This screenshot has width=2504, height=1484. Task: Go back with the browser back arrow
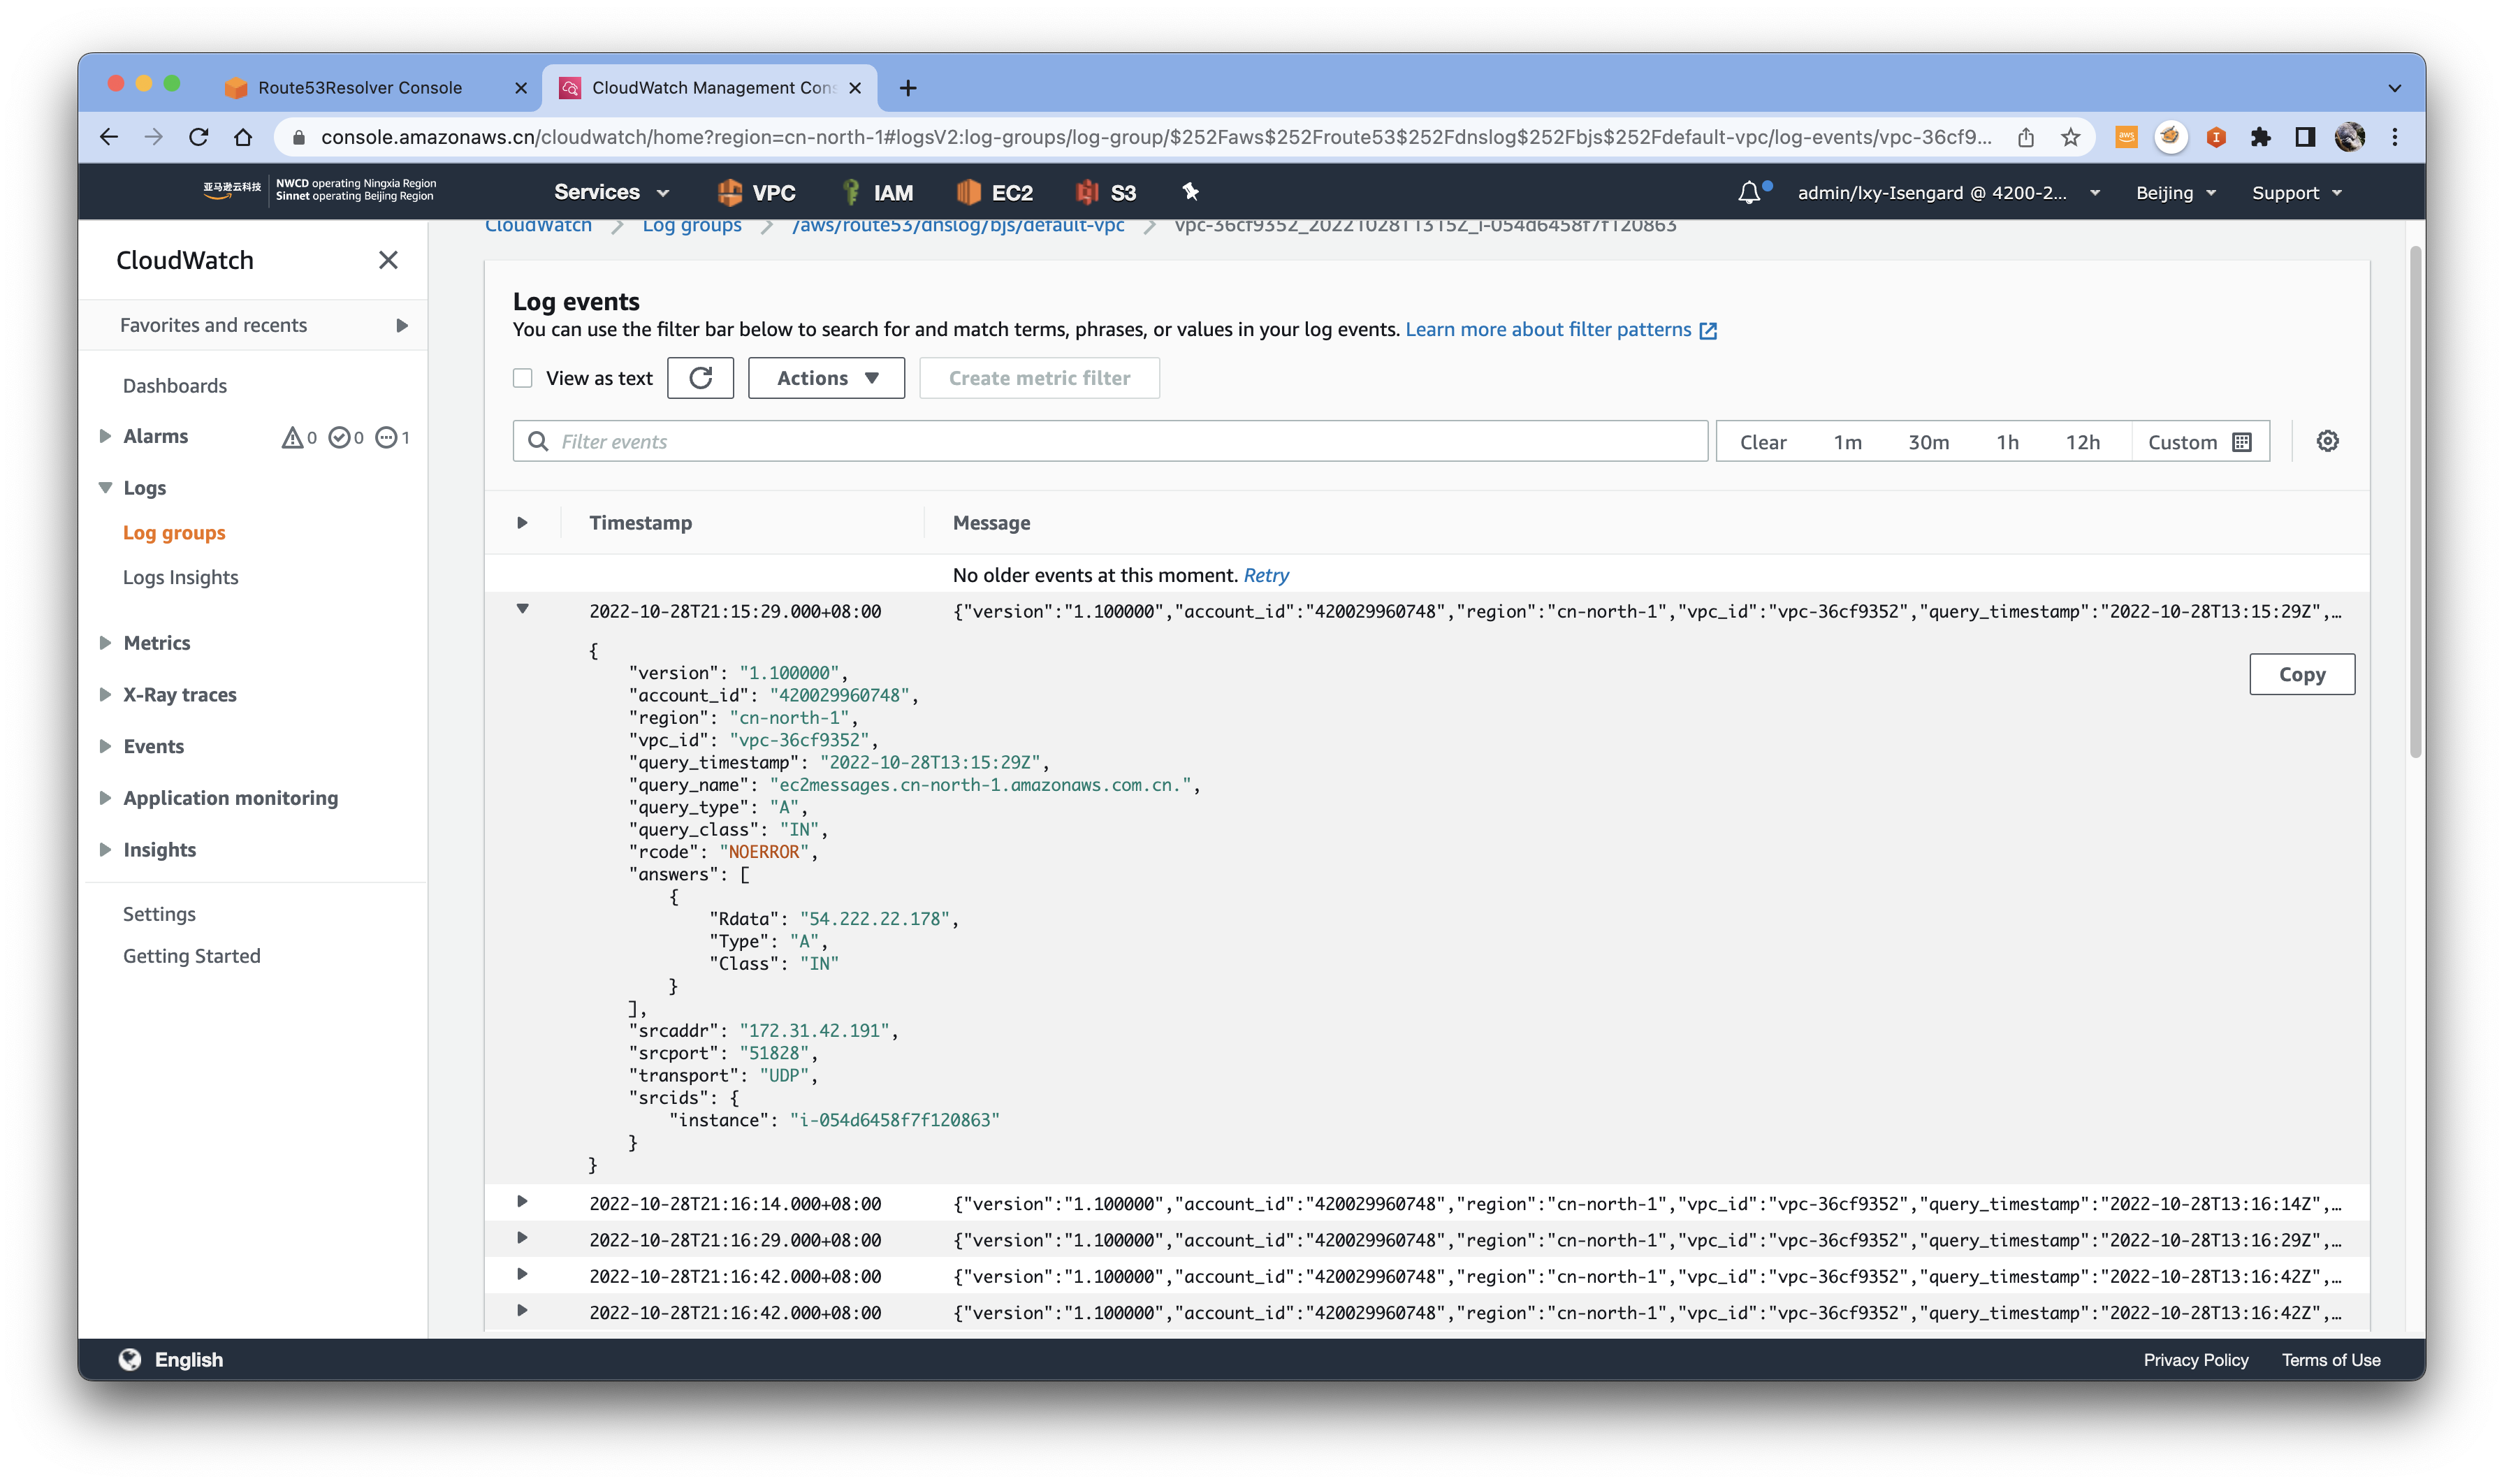point(109,137)
